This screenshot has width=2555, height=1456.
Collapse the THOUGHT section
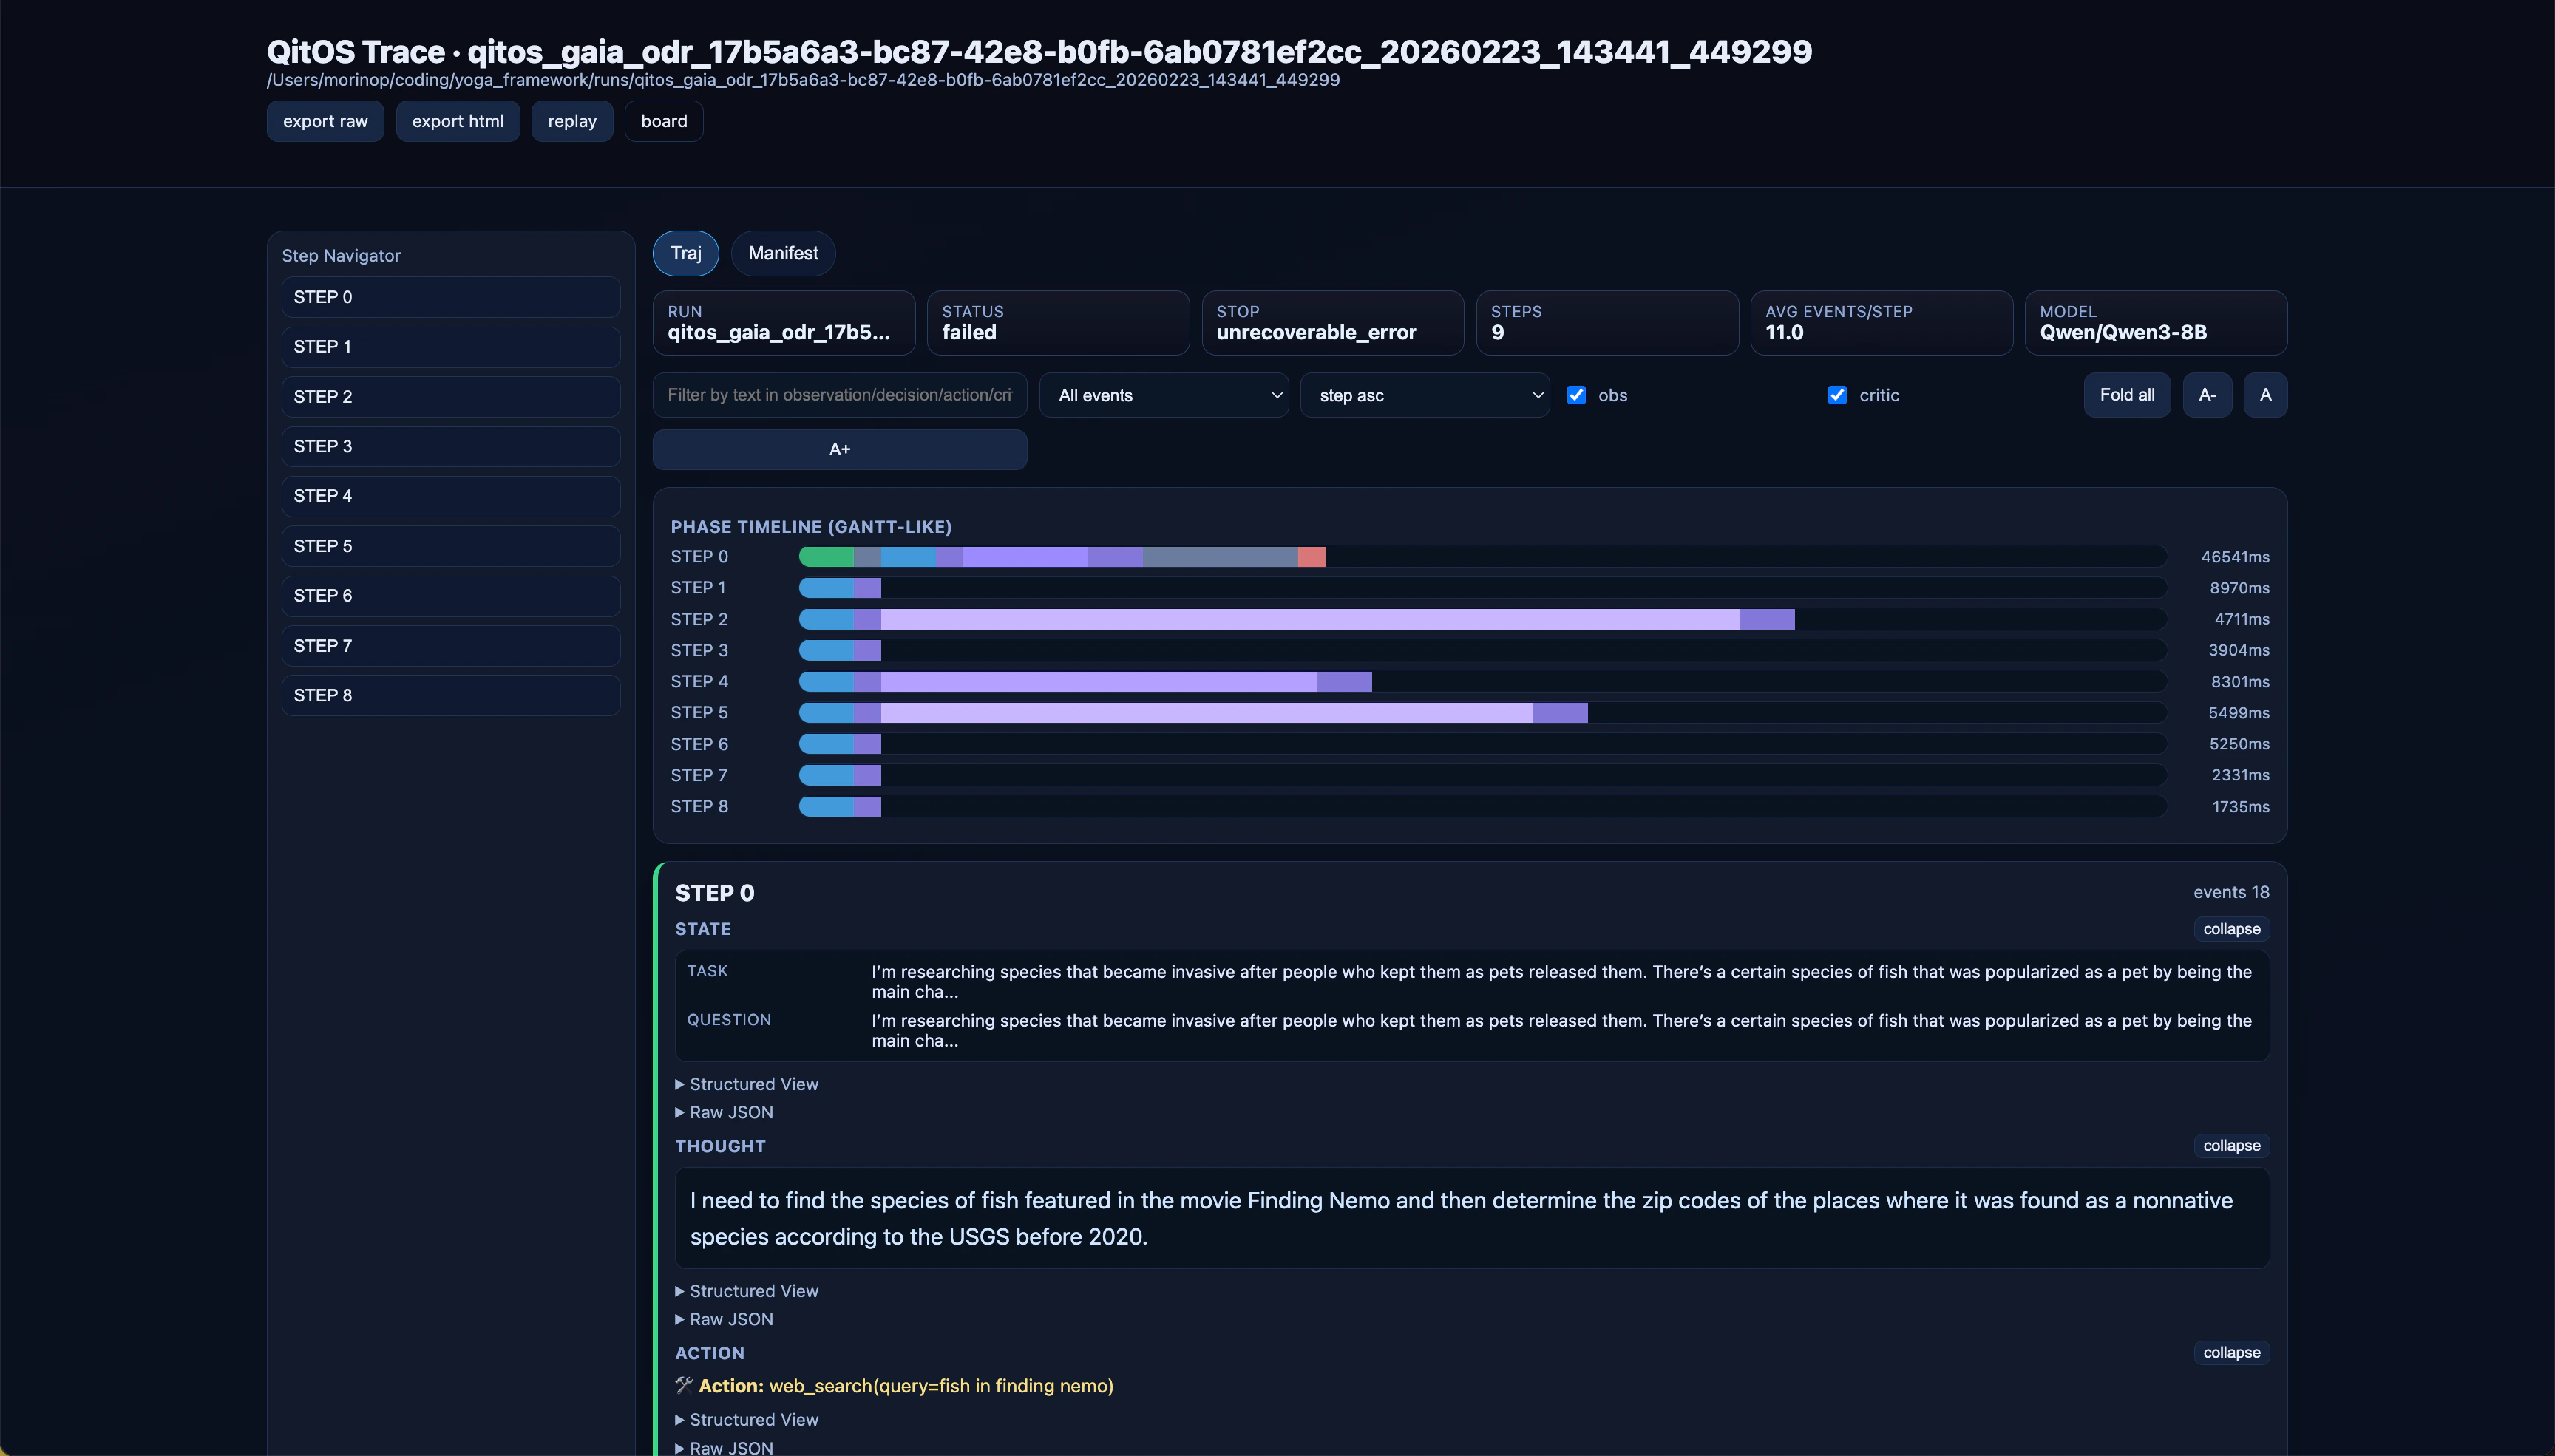[2230, 1145]
